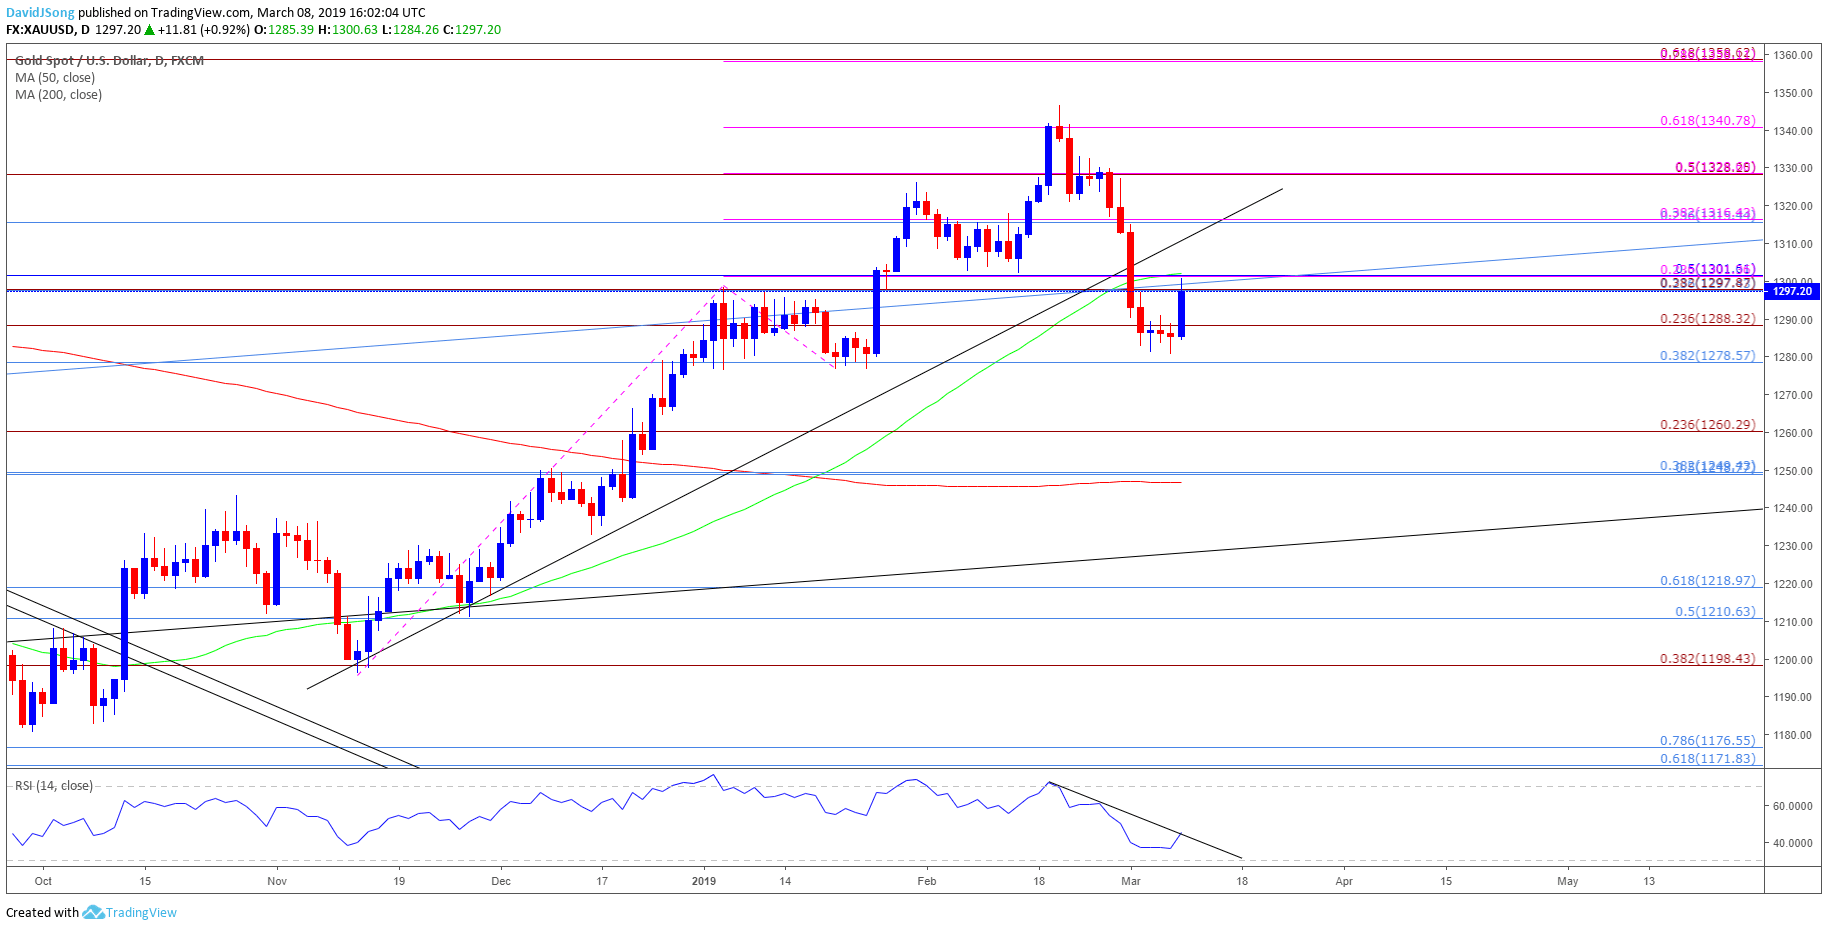The height and width of the screenshot is (930, 1828).
Task: Click the 1180.00 price axis label
Action: coord(1792,735)
